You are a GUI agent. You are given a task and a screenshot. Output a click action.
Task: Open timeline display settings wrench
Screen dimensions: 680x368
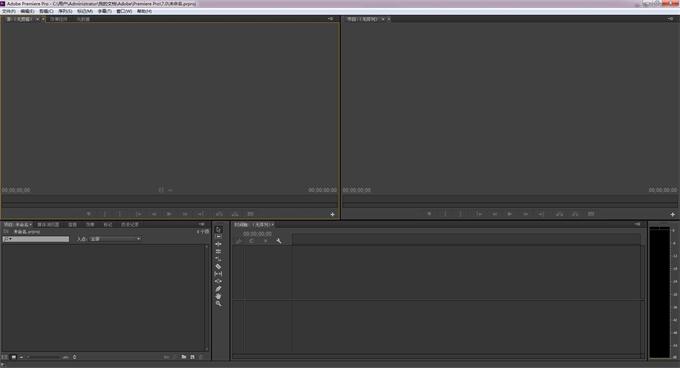279,241
